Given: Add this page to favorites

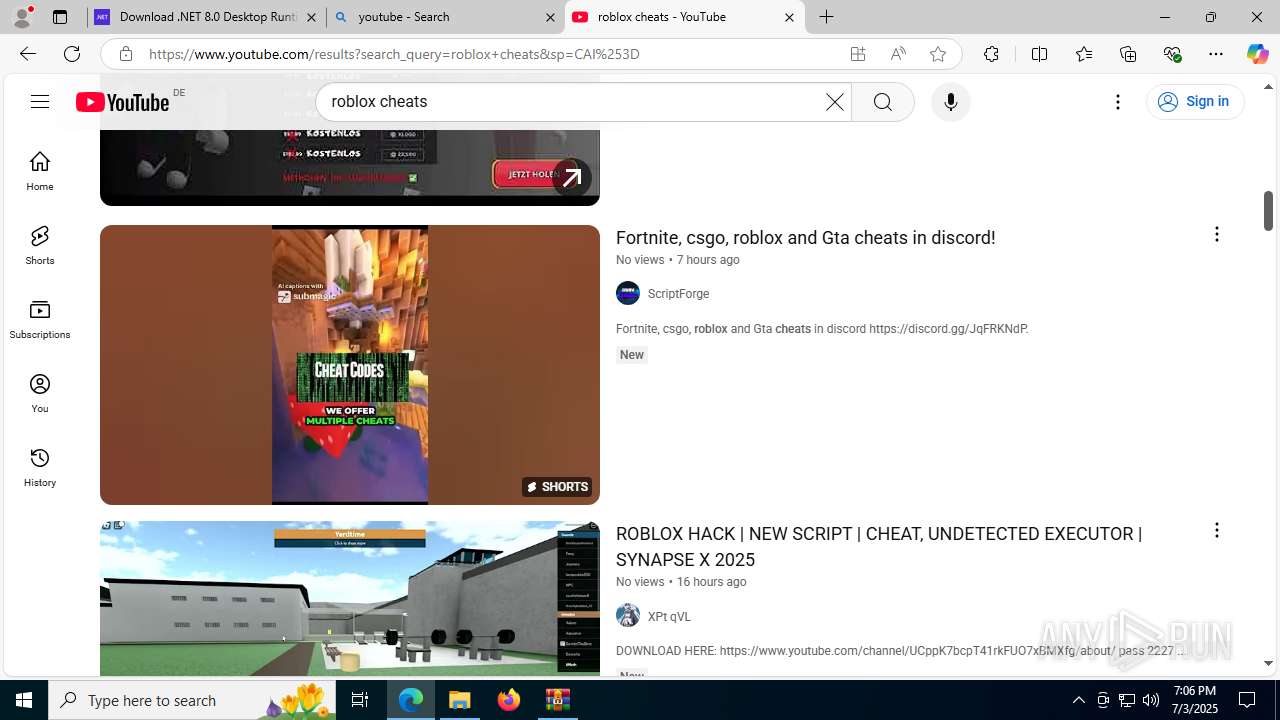Looking at the screenshot, I should [938, 54].
